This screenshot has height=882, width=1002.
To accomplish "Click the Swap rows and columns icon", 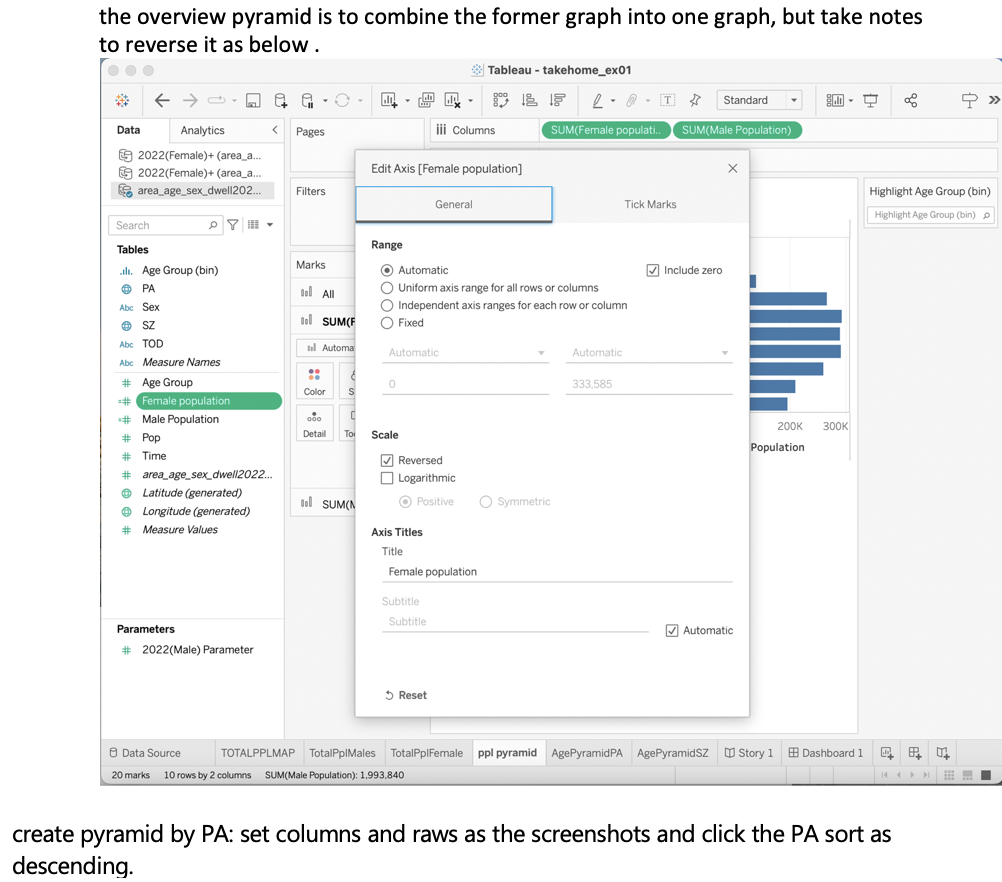I will (x=502, y=100).
